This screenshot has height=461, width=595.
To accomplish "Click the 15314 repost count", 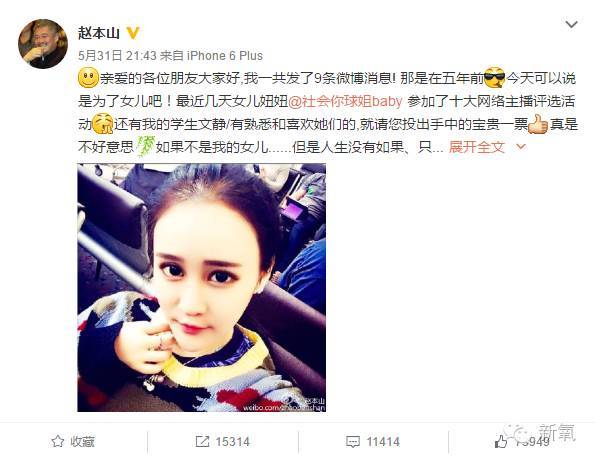I will pyautogui.click(x=233, y=442).
